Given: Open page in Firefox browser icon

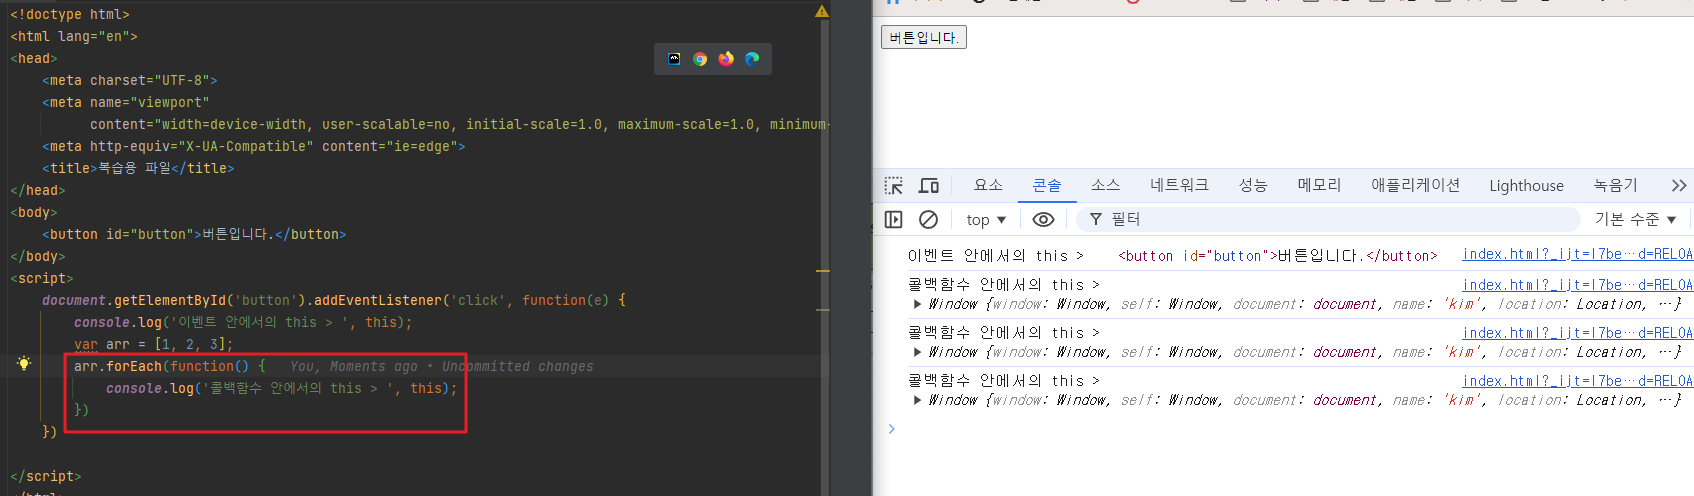Looking at the screenshot, I should [726, 59].
